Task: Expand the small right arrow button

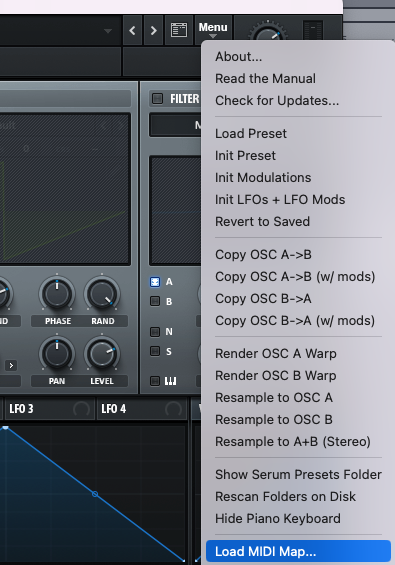Action: (11, 365)
